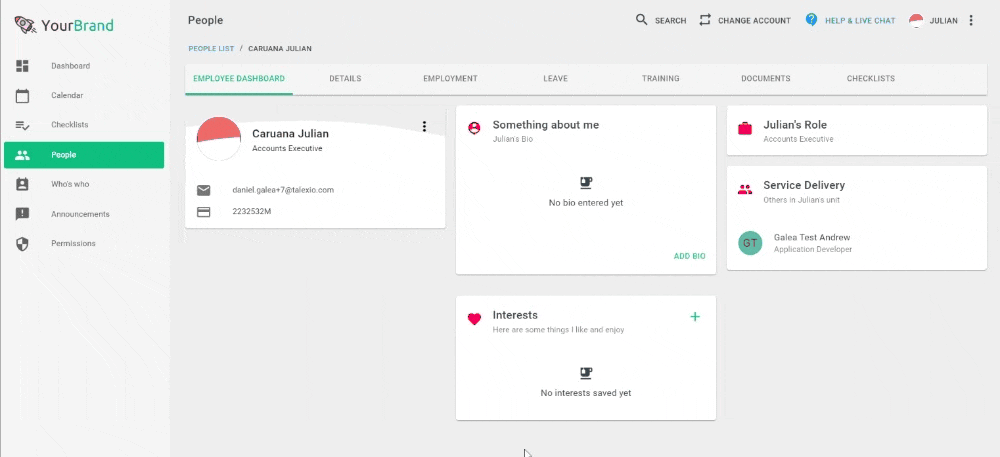The width and height of the screenshot is (1000, 457).
Task: Click the Service Delivery group icon
Action: 745,189
